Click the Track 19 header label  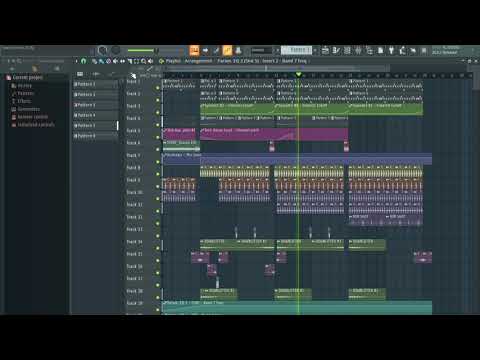click(135, 303)
